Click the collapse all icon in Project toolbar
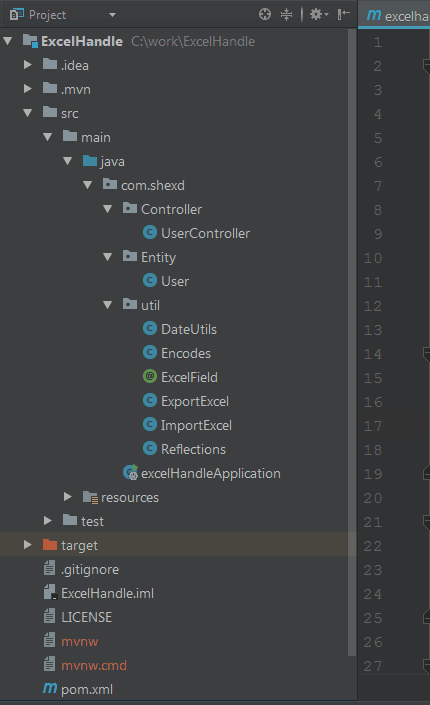 pyautogui.click(x=287, y=14)
